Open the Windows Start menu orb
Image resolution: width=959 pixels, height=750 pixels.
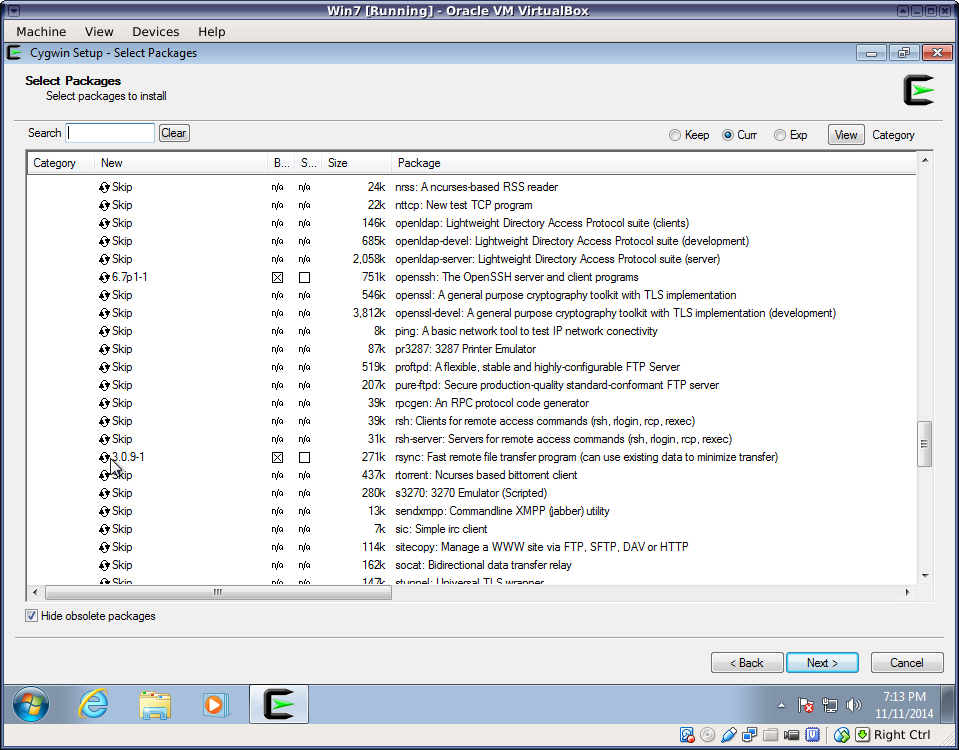tap(31, 704)
